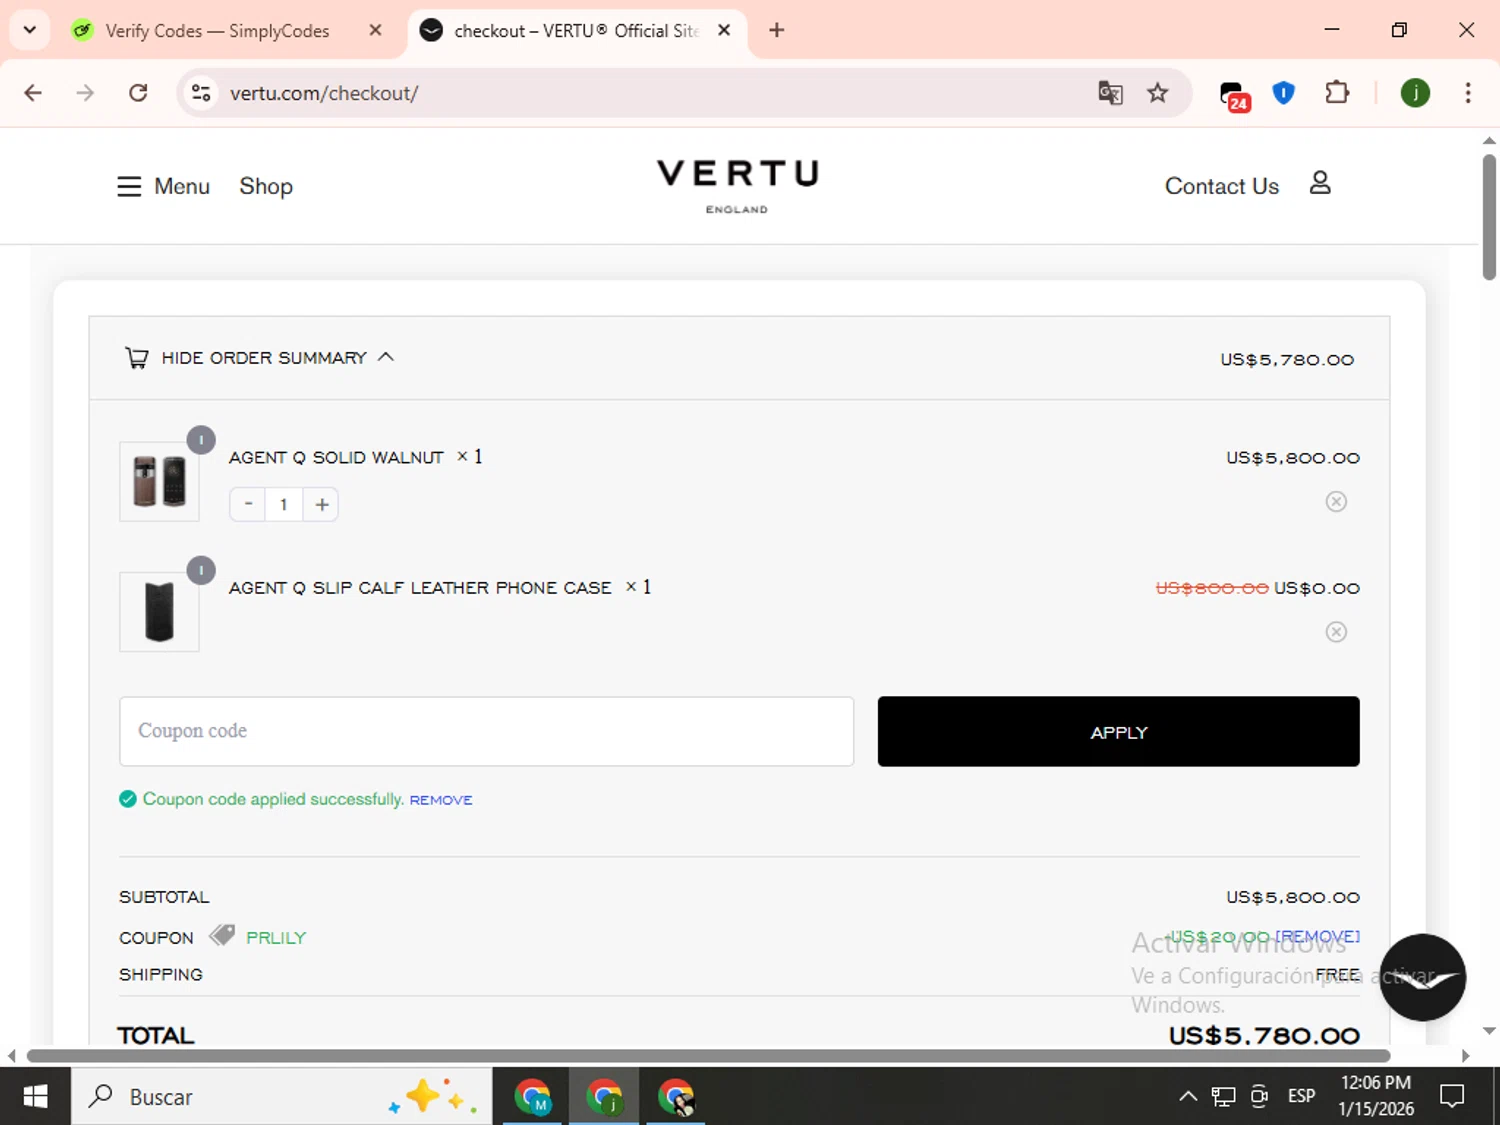
Task: Open the Chrome profile avatar
Action: coord(1415,93)
